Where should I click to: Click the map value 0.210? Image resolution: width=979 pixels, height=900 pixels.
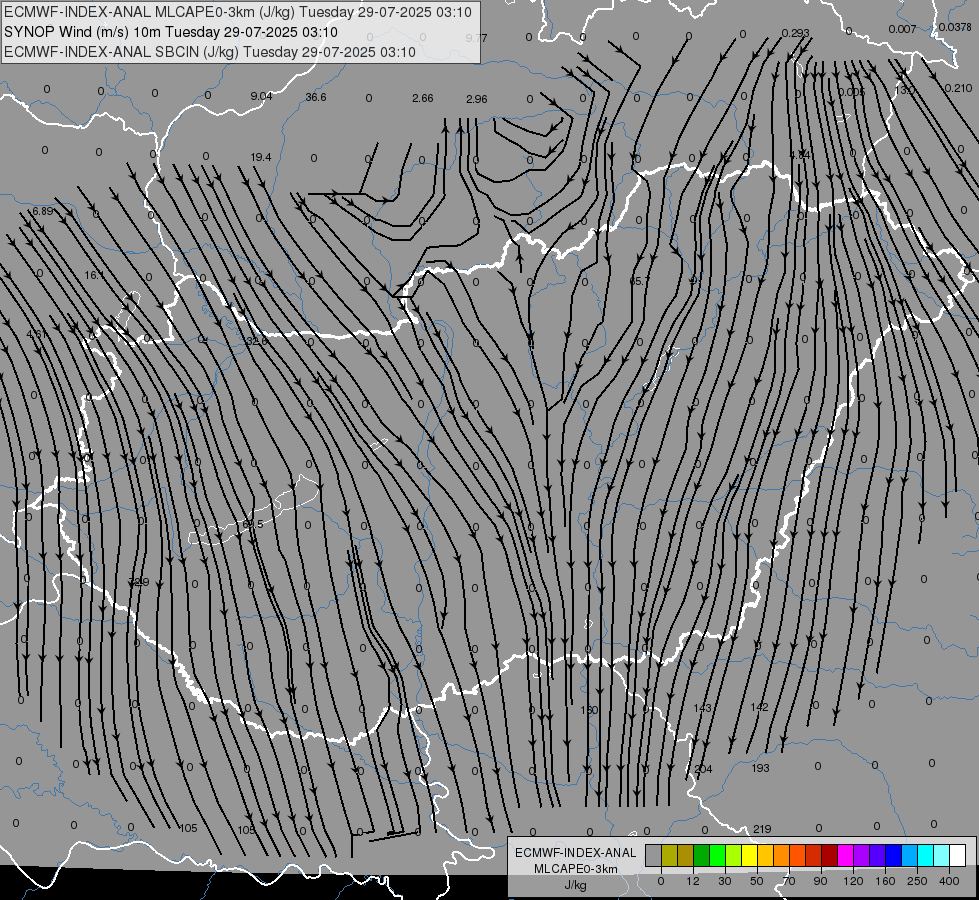tap(958, 88)
